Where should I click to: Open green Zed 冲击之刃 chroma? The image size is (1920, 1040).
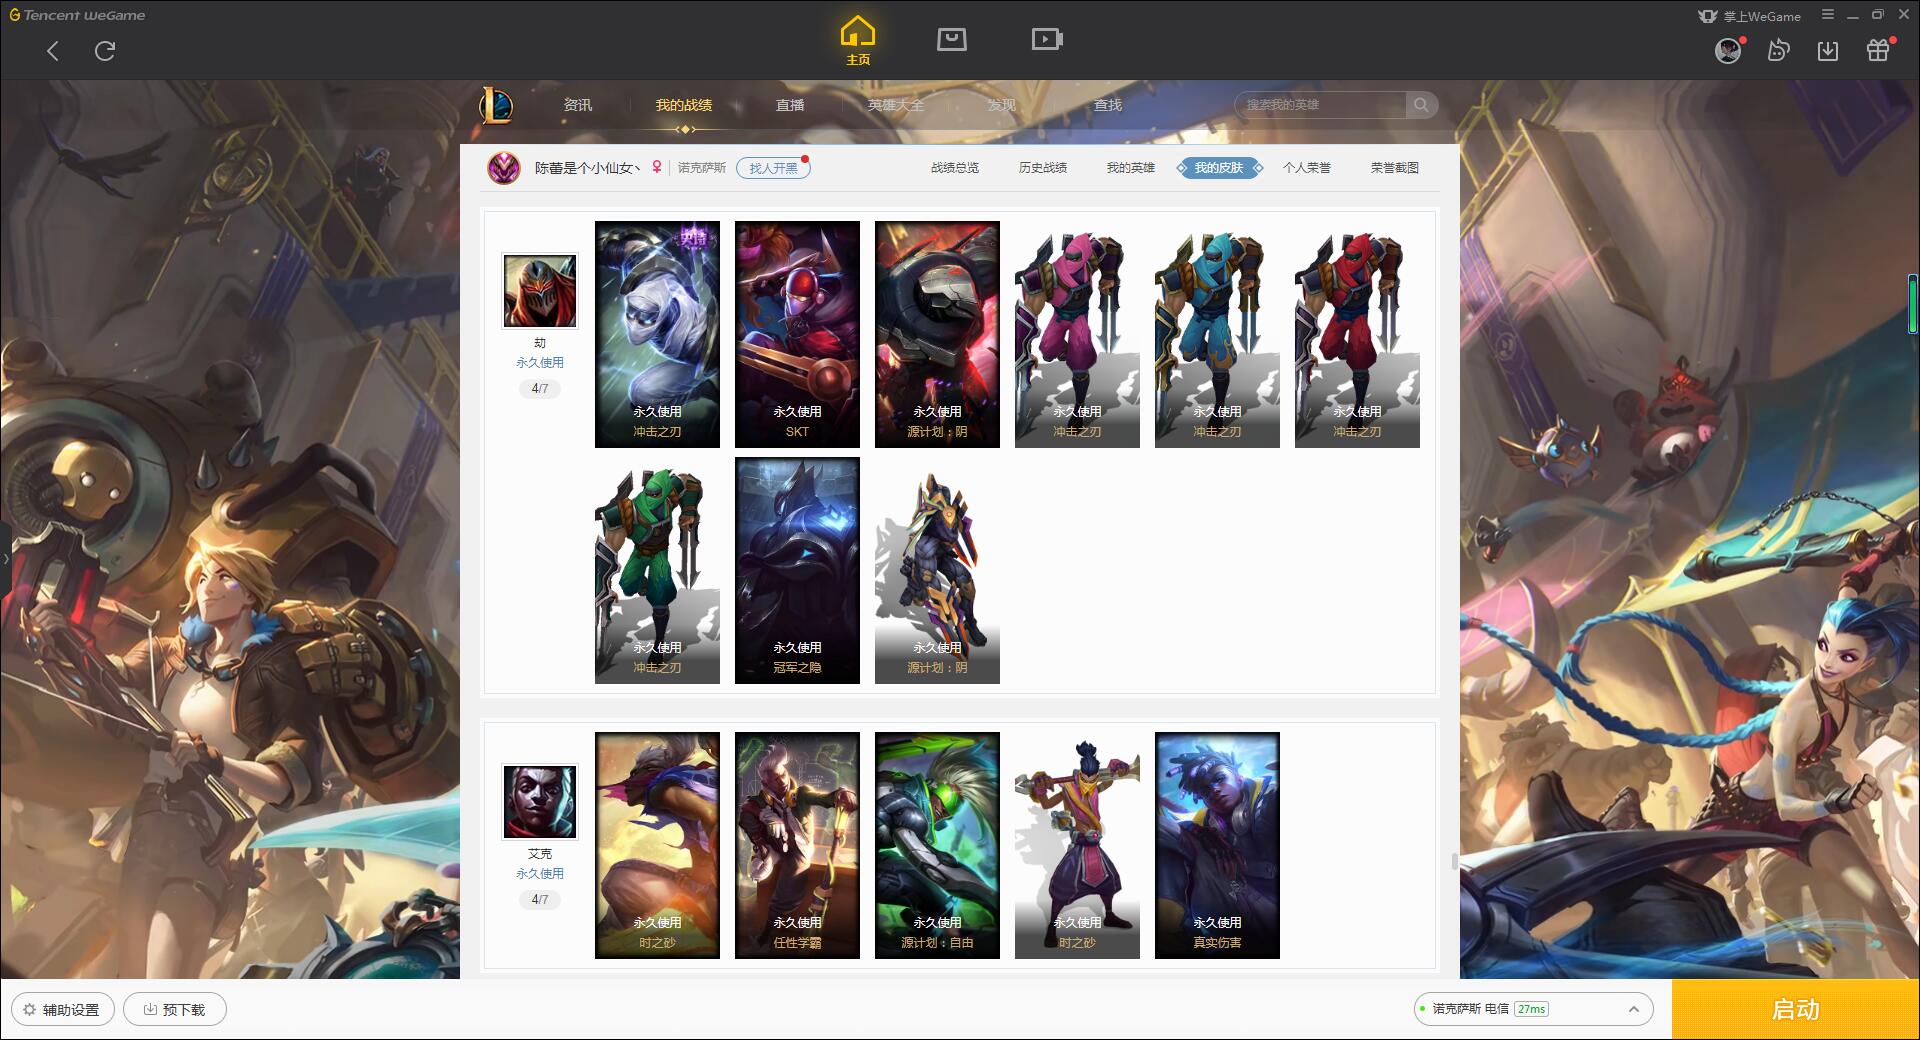[x=657, y=570]
